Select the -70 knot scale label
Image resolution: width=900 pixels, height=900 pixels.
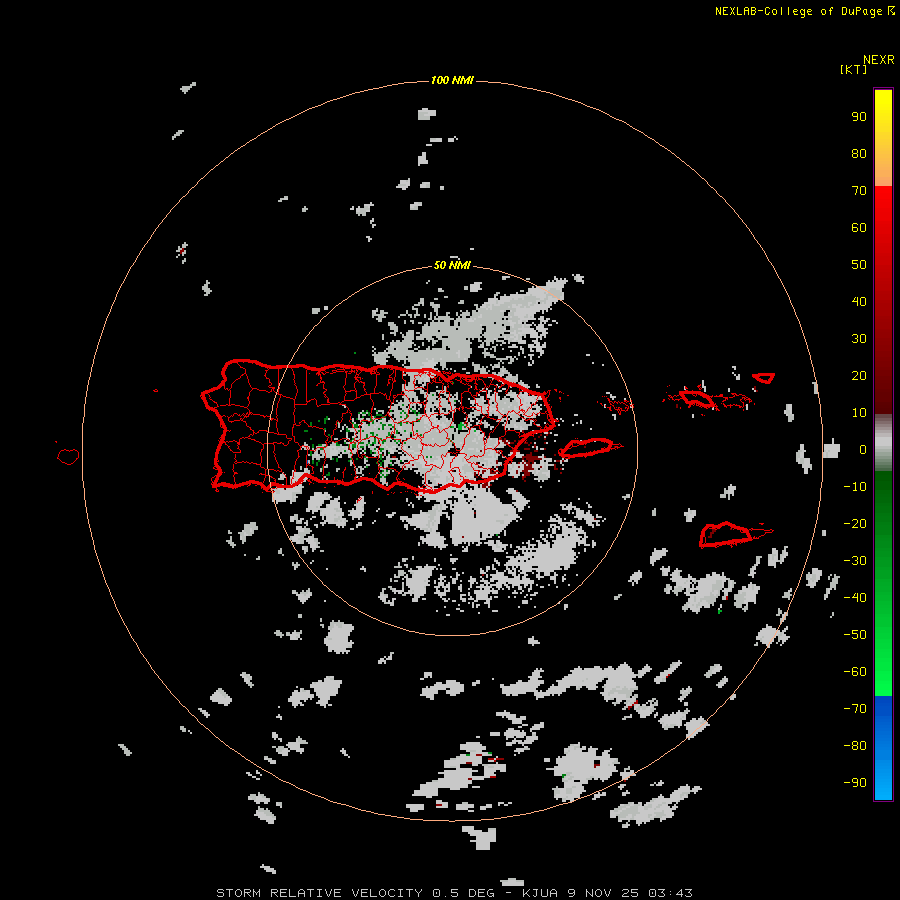[x=855, y=709]
